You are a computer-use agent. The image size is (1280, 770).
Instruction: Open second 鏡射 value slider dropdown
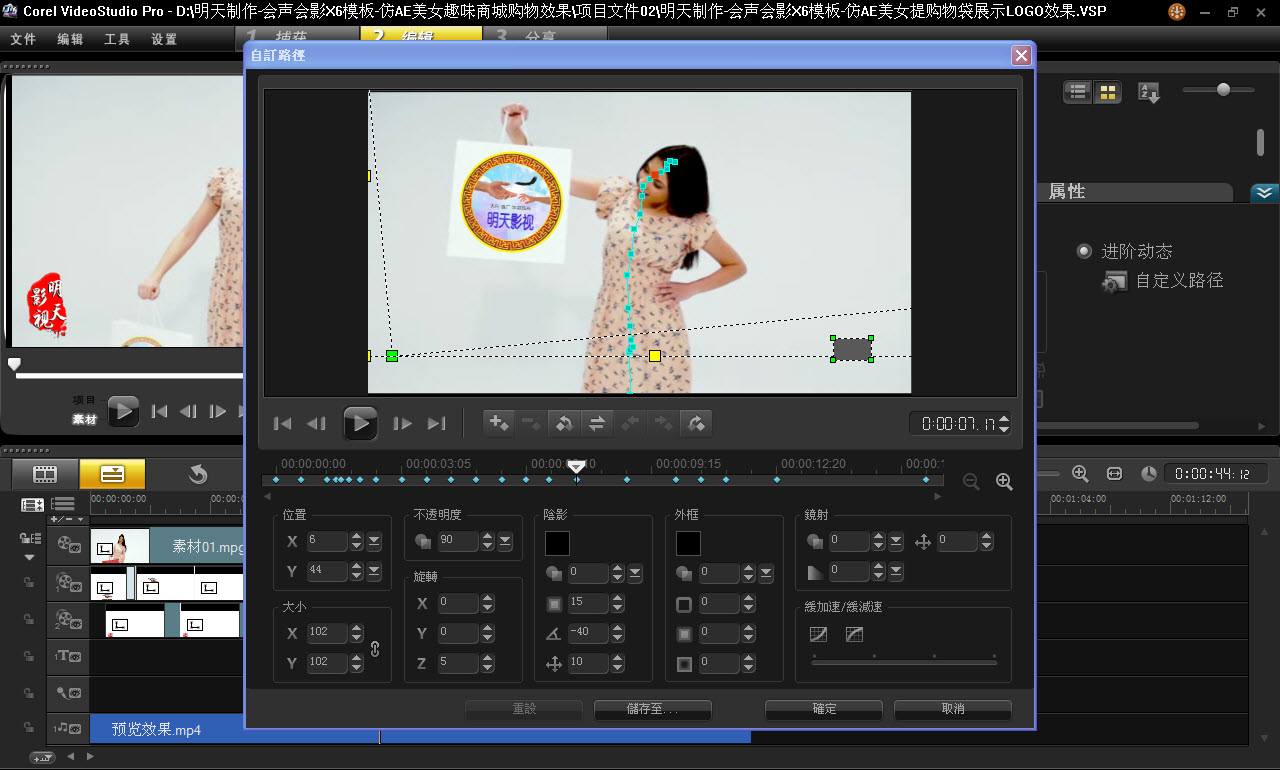click(x=896, y=571)
